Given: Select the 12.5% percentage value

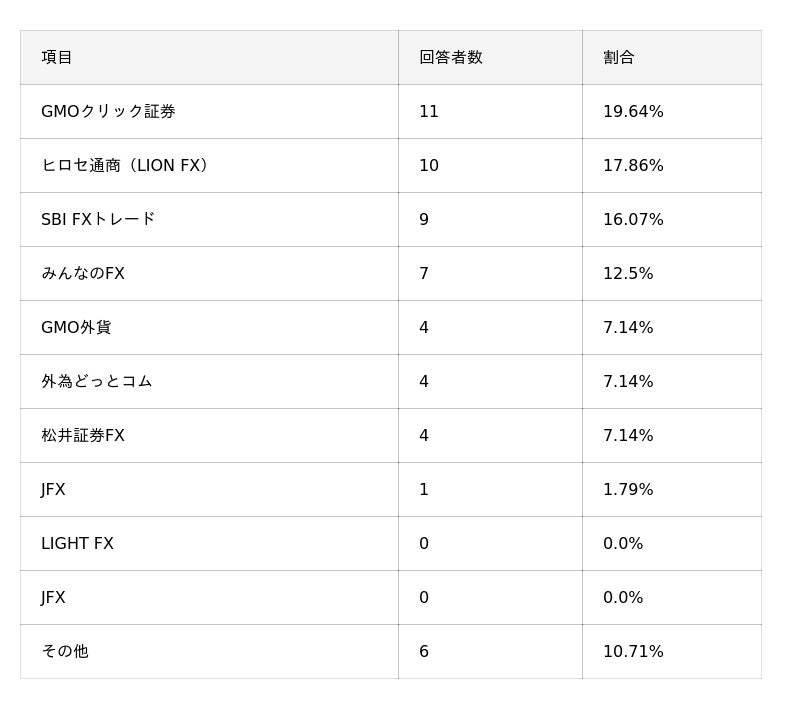Looking at the screenshot, I should coord(628,273).
